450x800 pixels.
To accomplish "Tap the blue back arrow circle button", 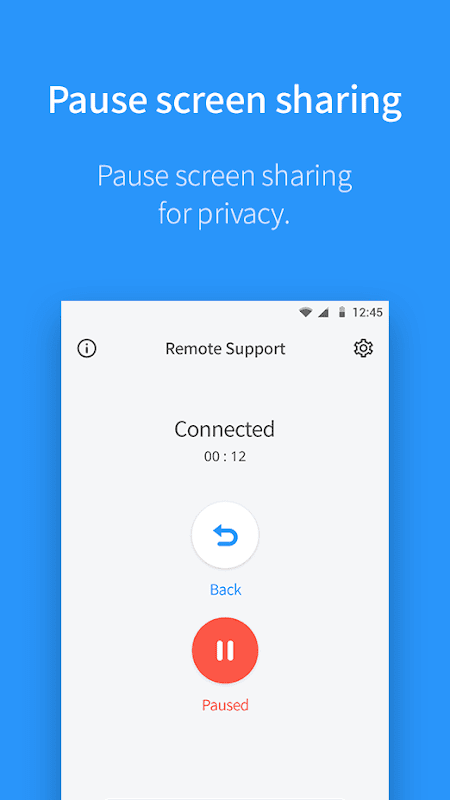I will coord(225,535).
